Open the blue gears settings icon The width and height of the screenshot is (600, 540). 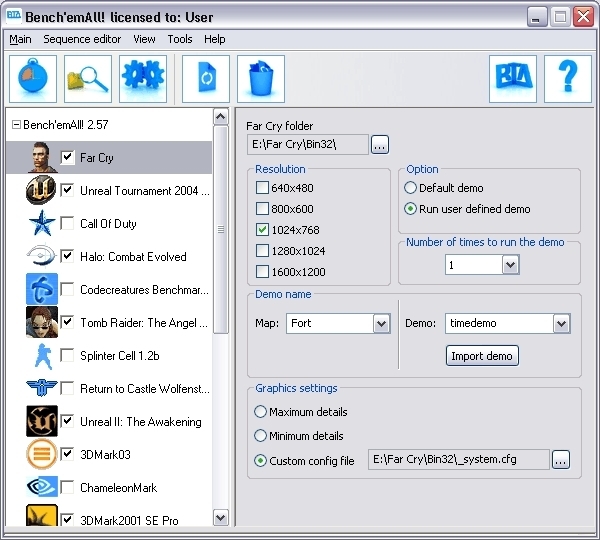(x=143, y=79)
